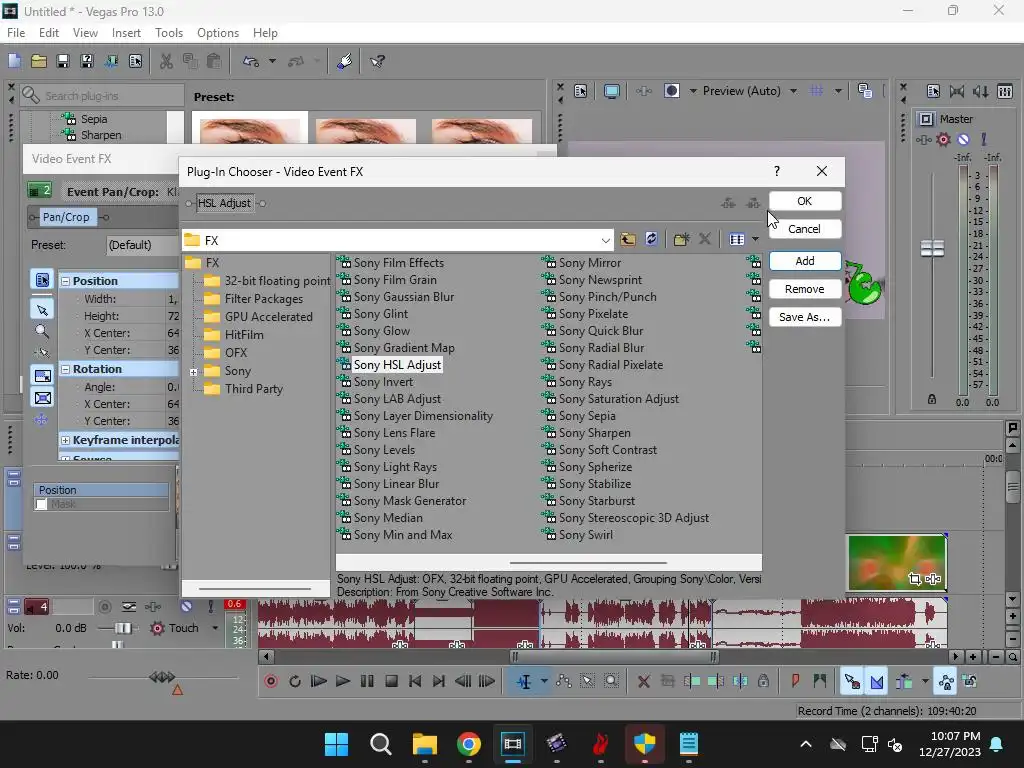Click the Downmix output icon in Master panel
This screenshot has width=1024, height=768.
coord(957,91)
